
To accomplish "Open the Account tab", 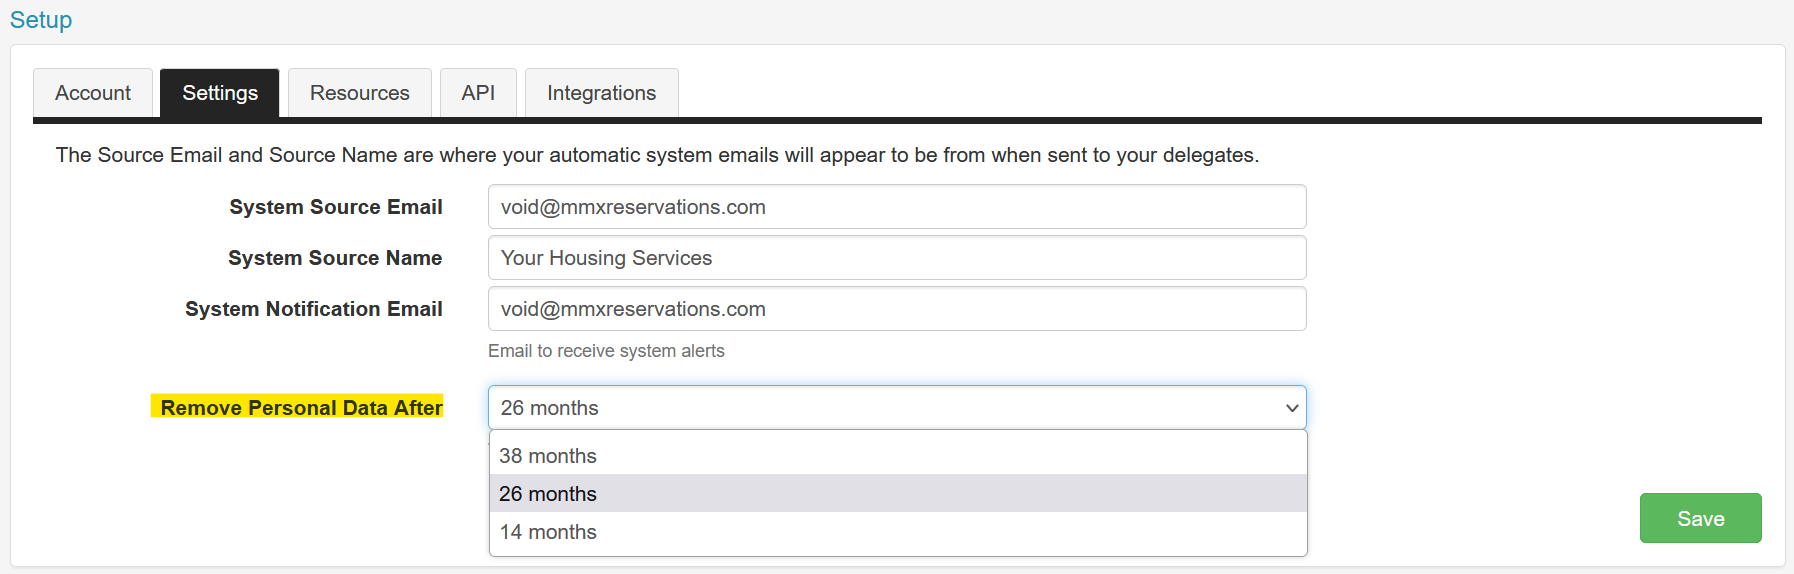I will (x=93, y=93).
